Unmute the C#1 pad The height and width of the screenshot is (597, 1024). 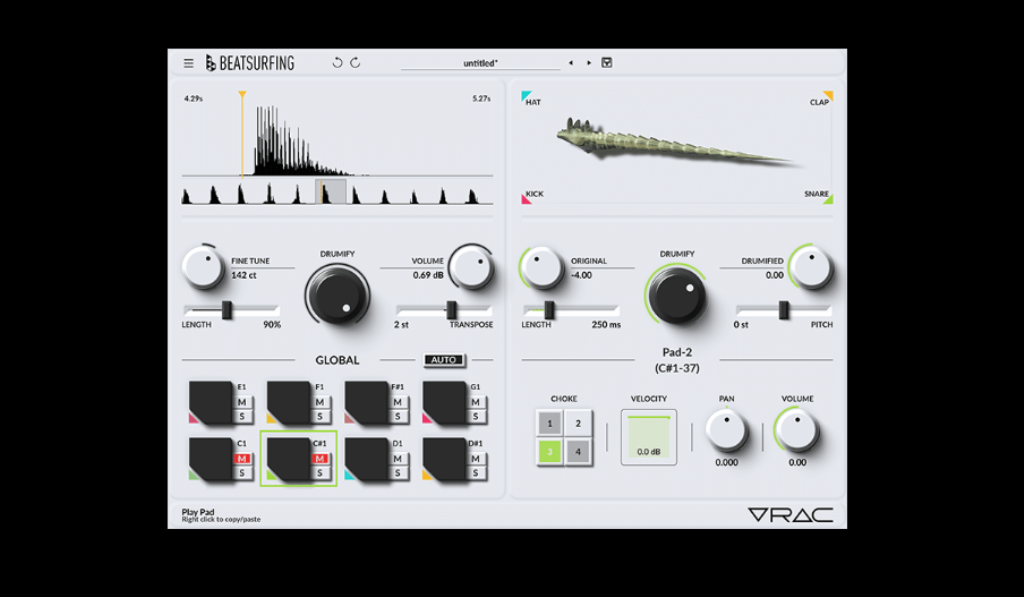pos(320,459)
